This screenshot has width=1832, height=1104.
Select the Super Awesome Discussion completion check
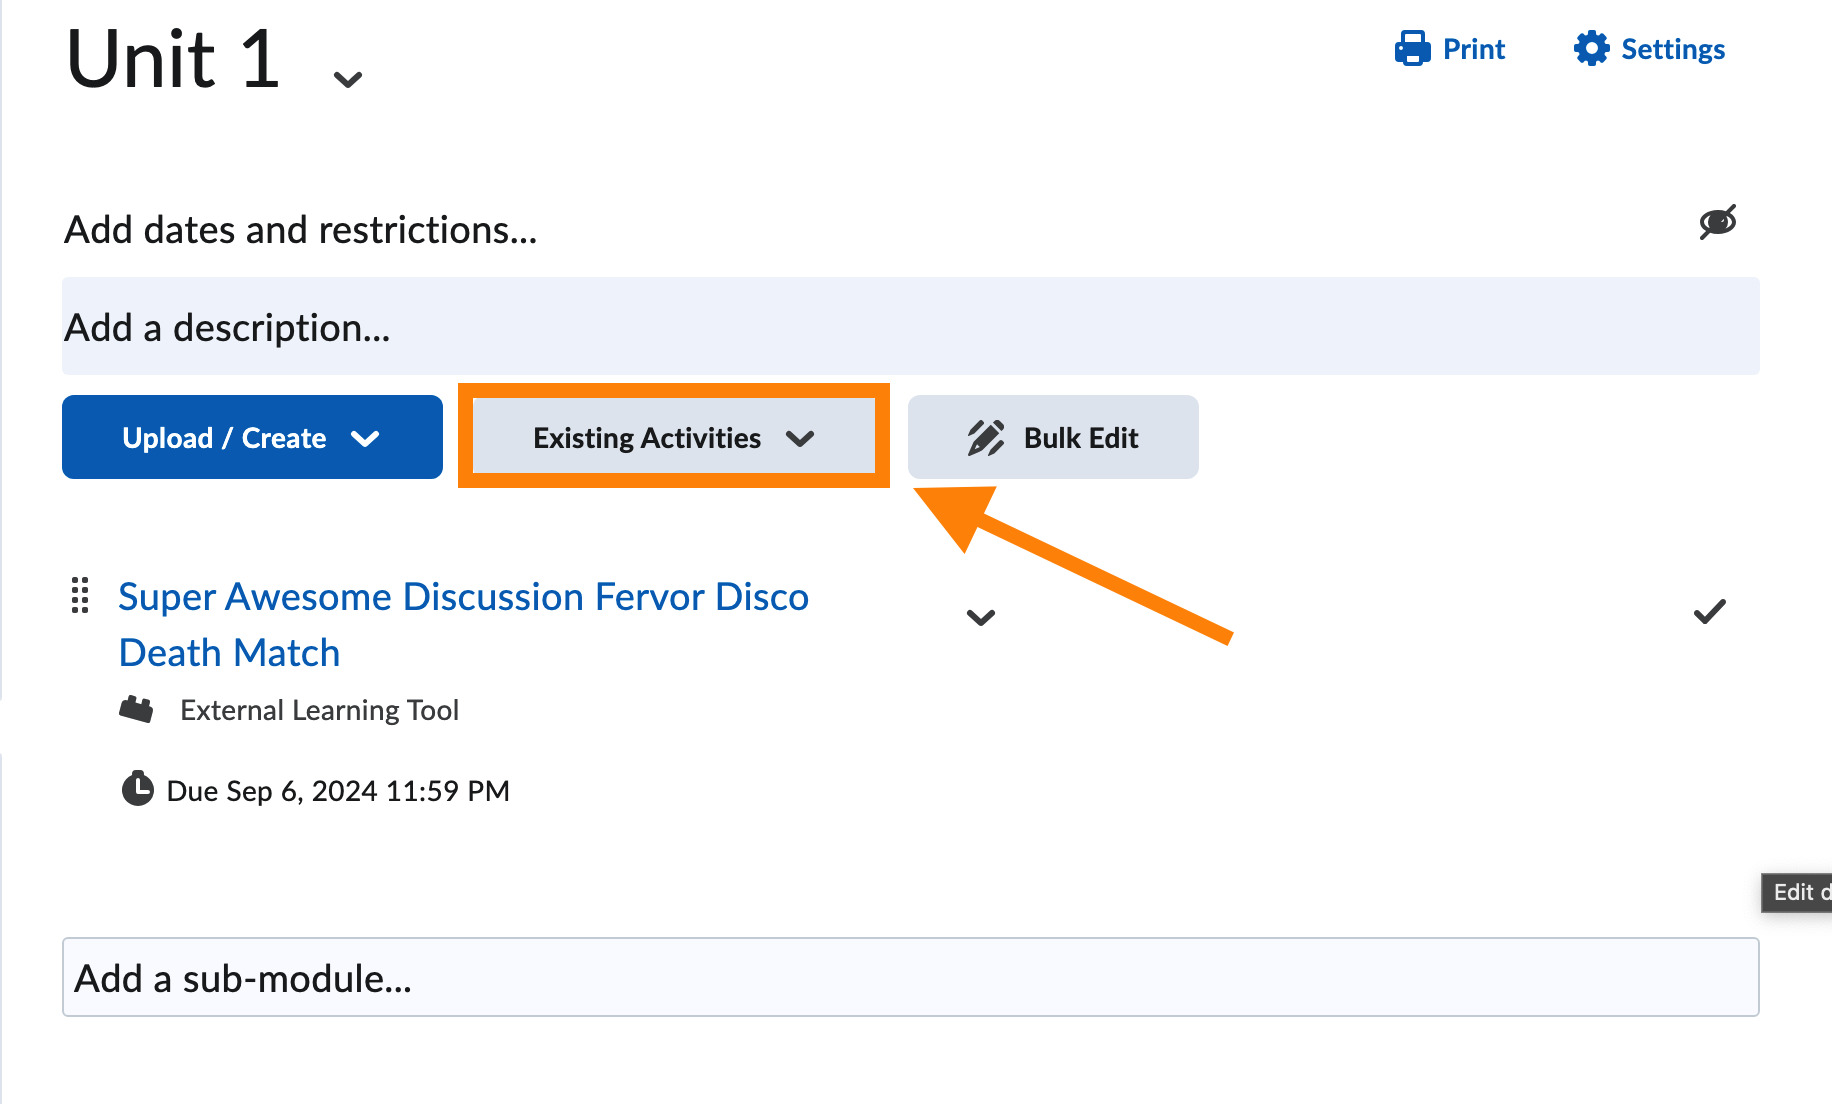point(1710,611)
